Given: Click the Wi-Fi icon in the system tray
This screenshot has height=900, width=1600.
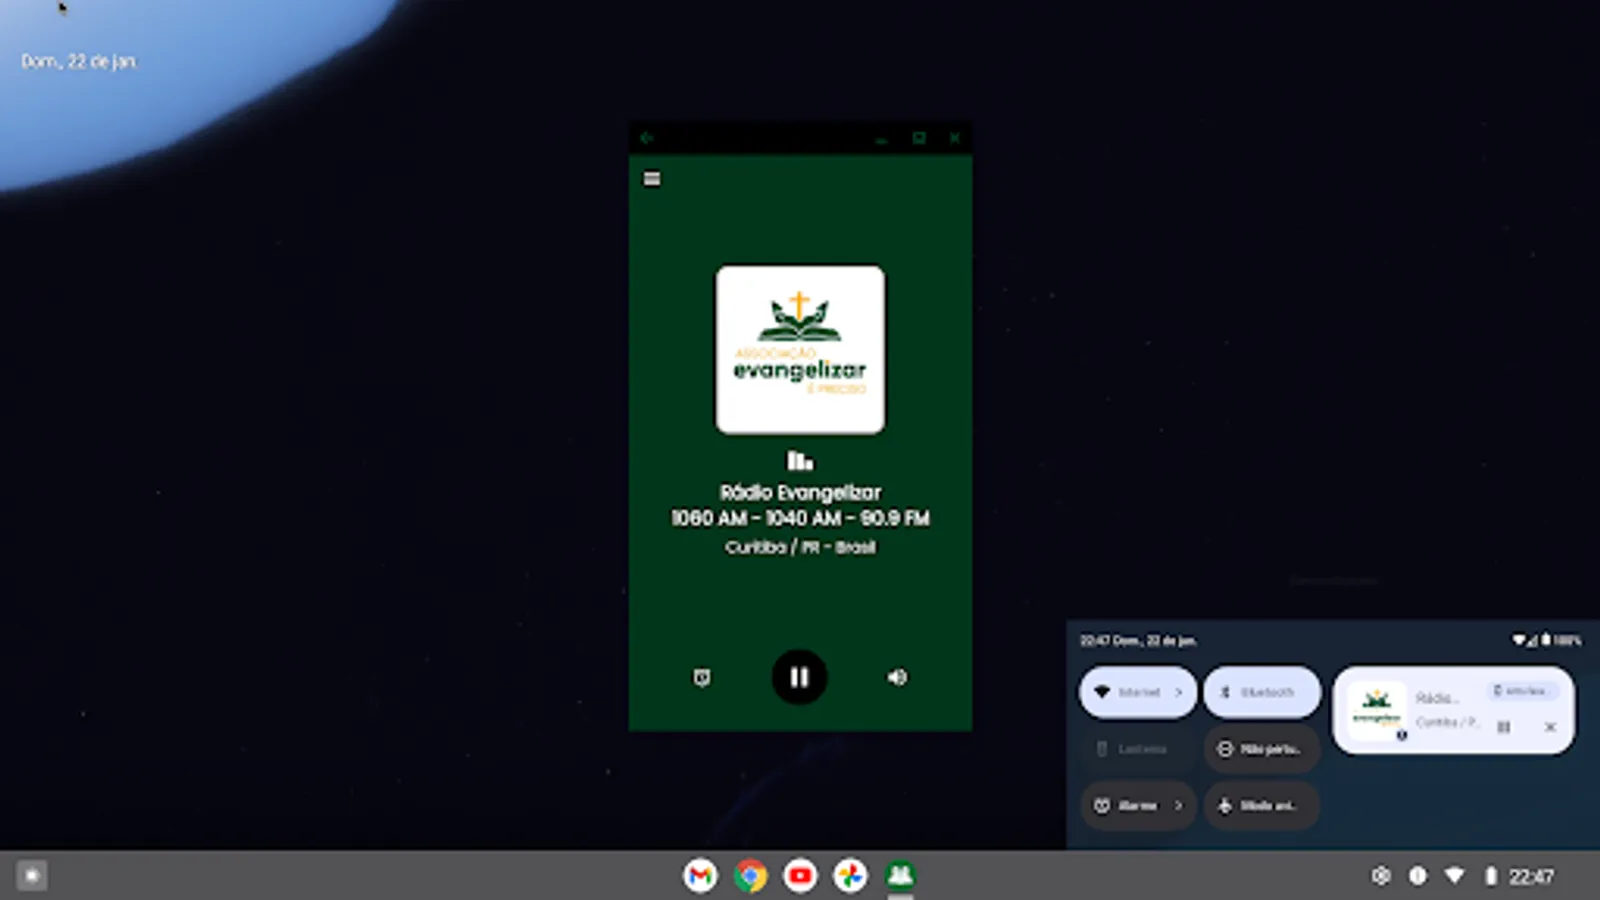Looking at the screenshot, I should (x=1455, y=876).
